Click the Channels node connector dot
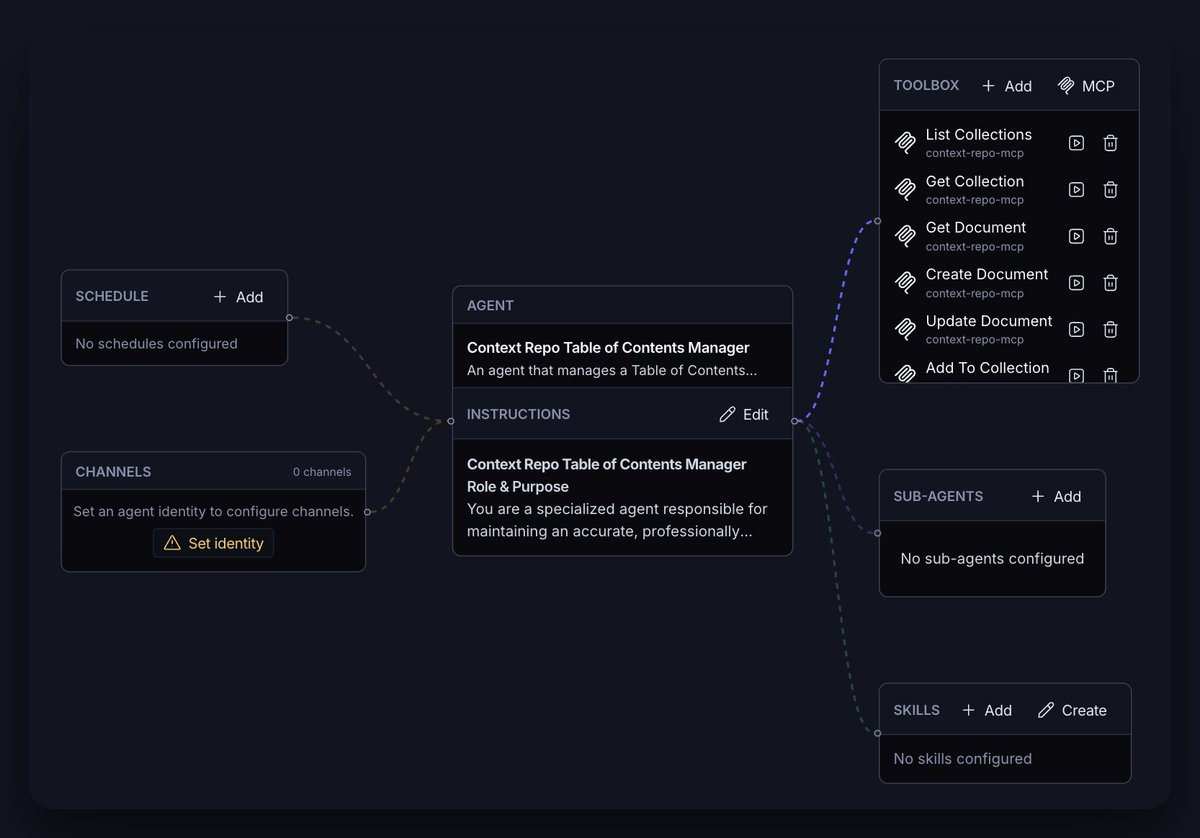The width and height of the screenshot is (1200, 838). tap(367, 512)
